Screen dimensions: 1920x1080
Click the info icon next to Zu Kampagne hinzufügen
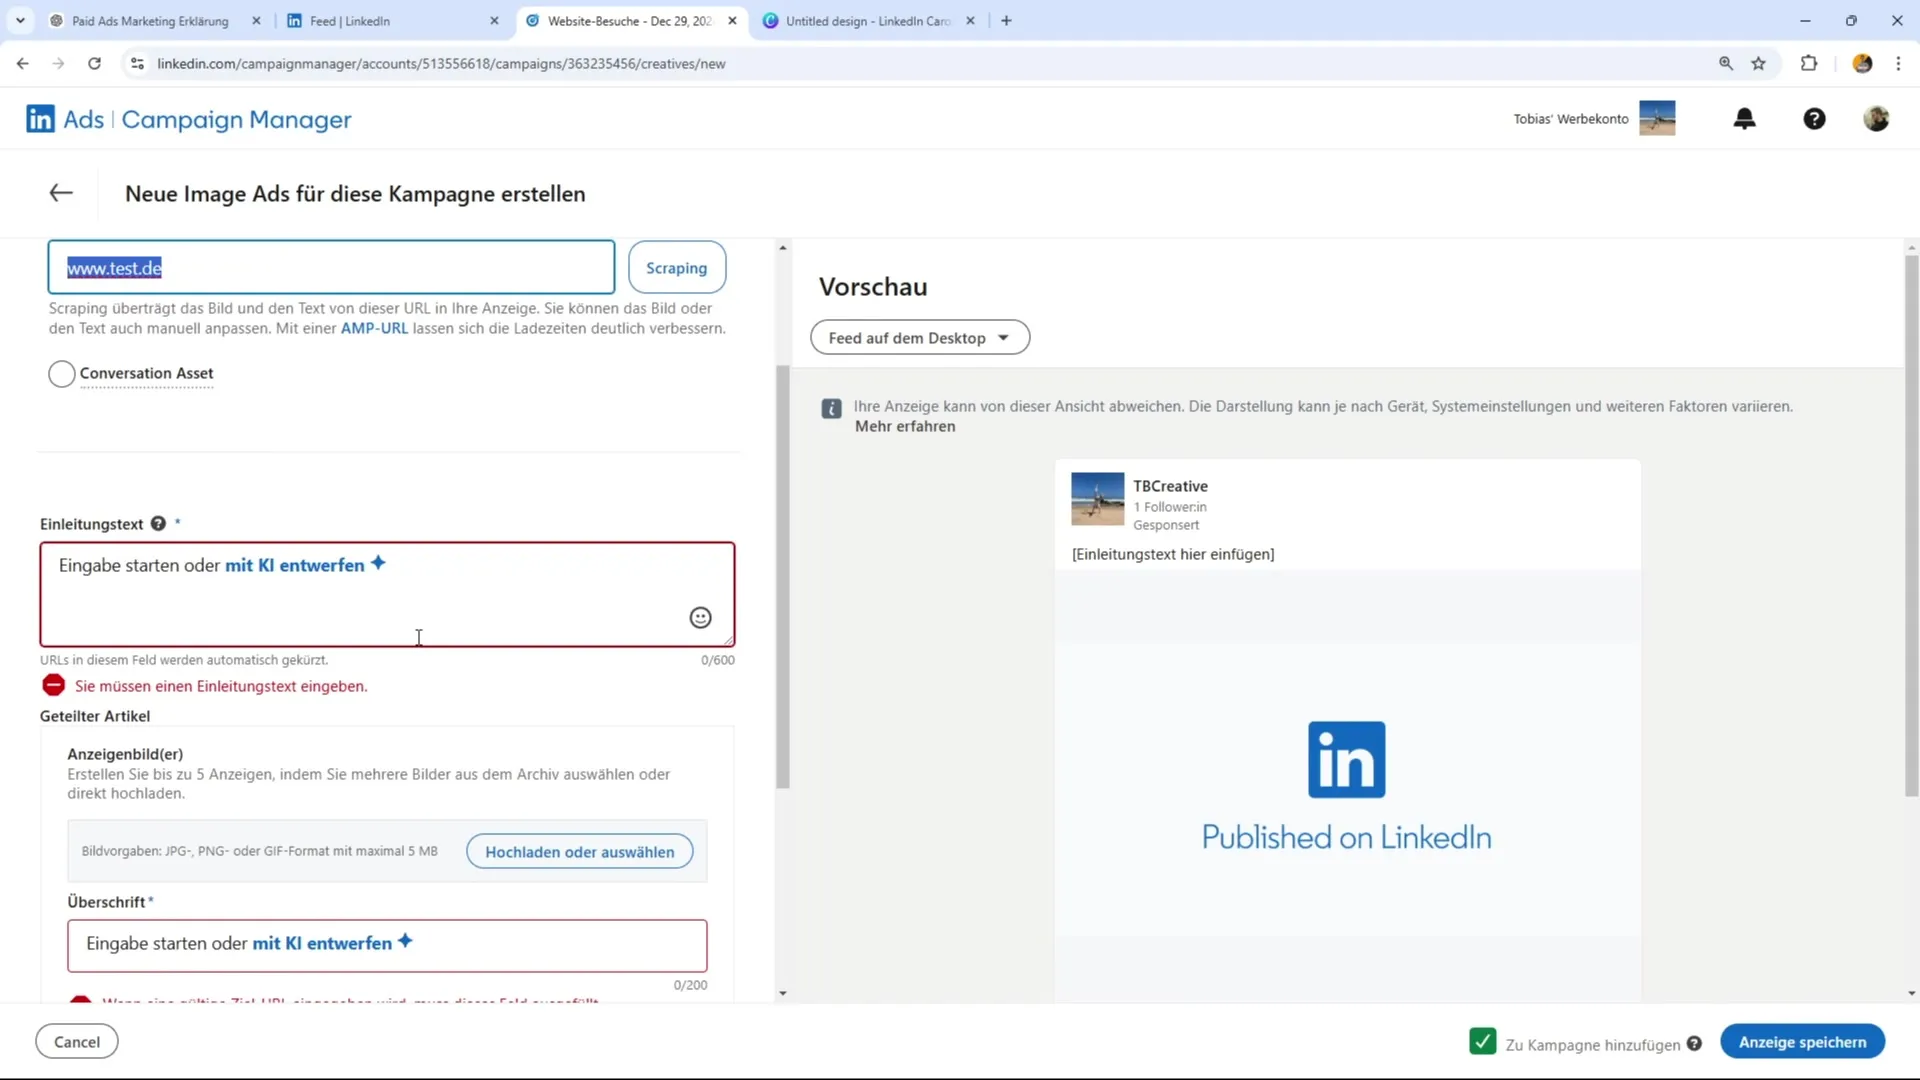(1694, 1044)
